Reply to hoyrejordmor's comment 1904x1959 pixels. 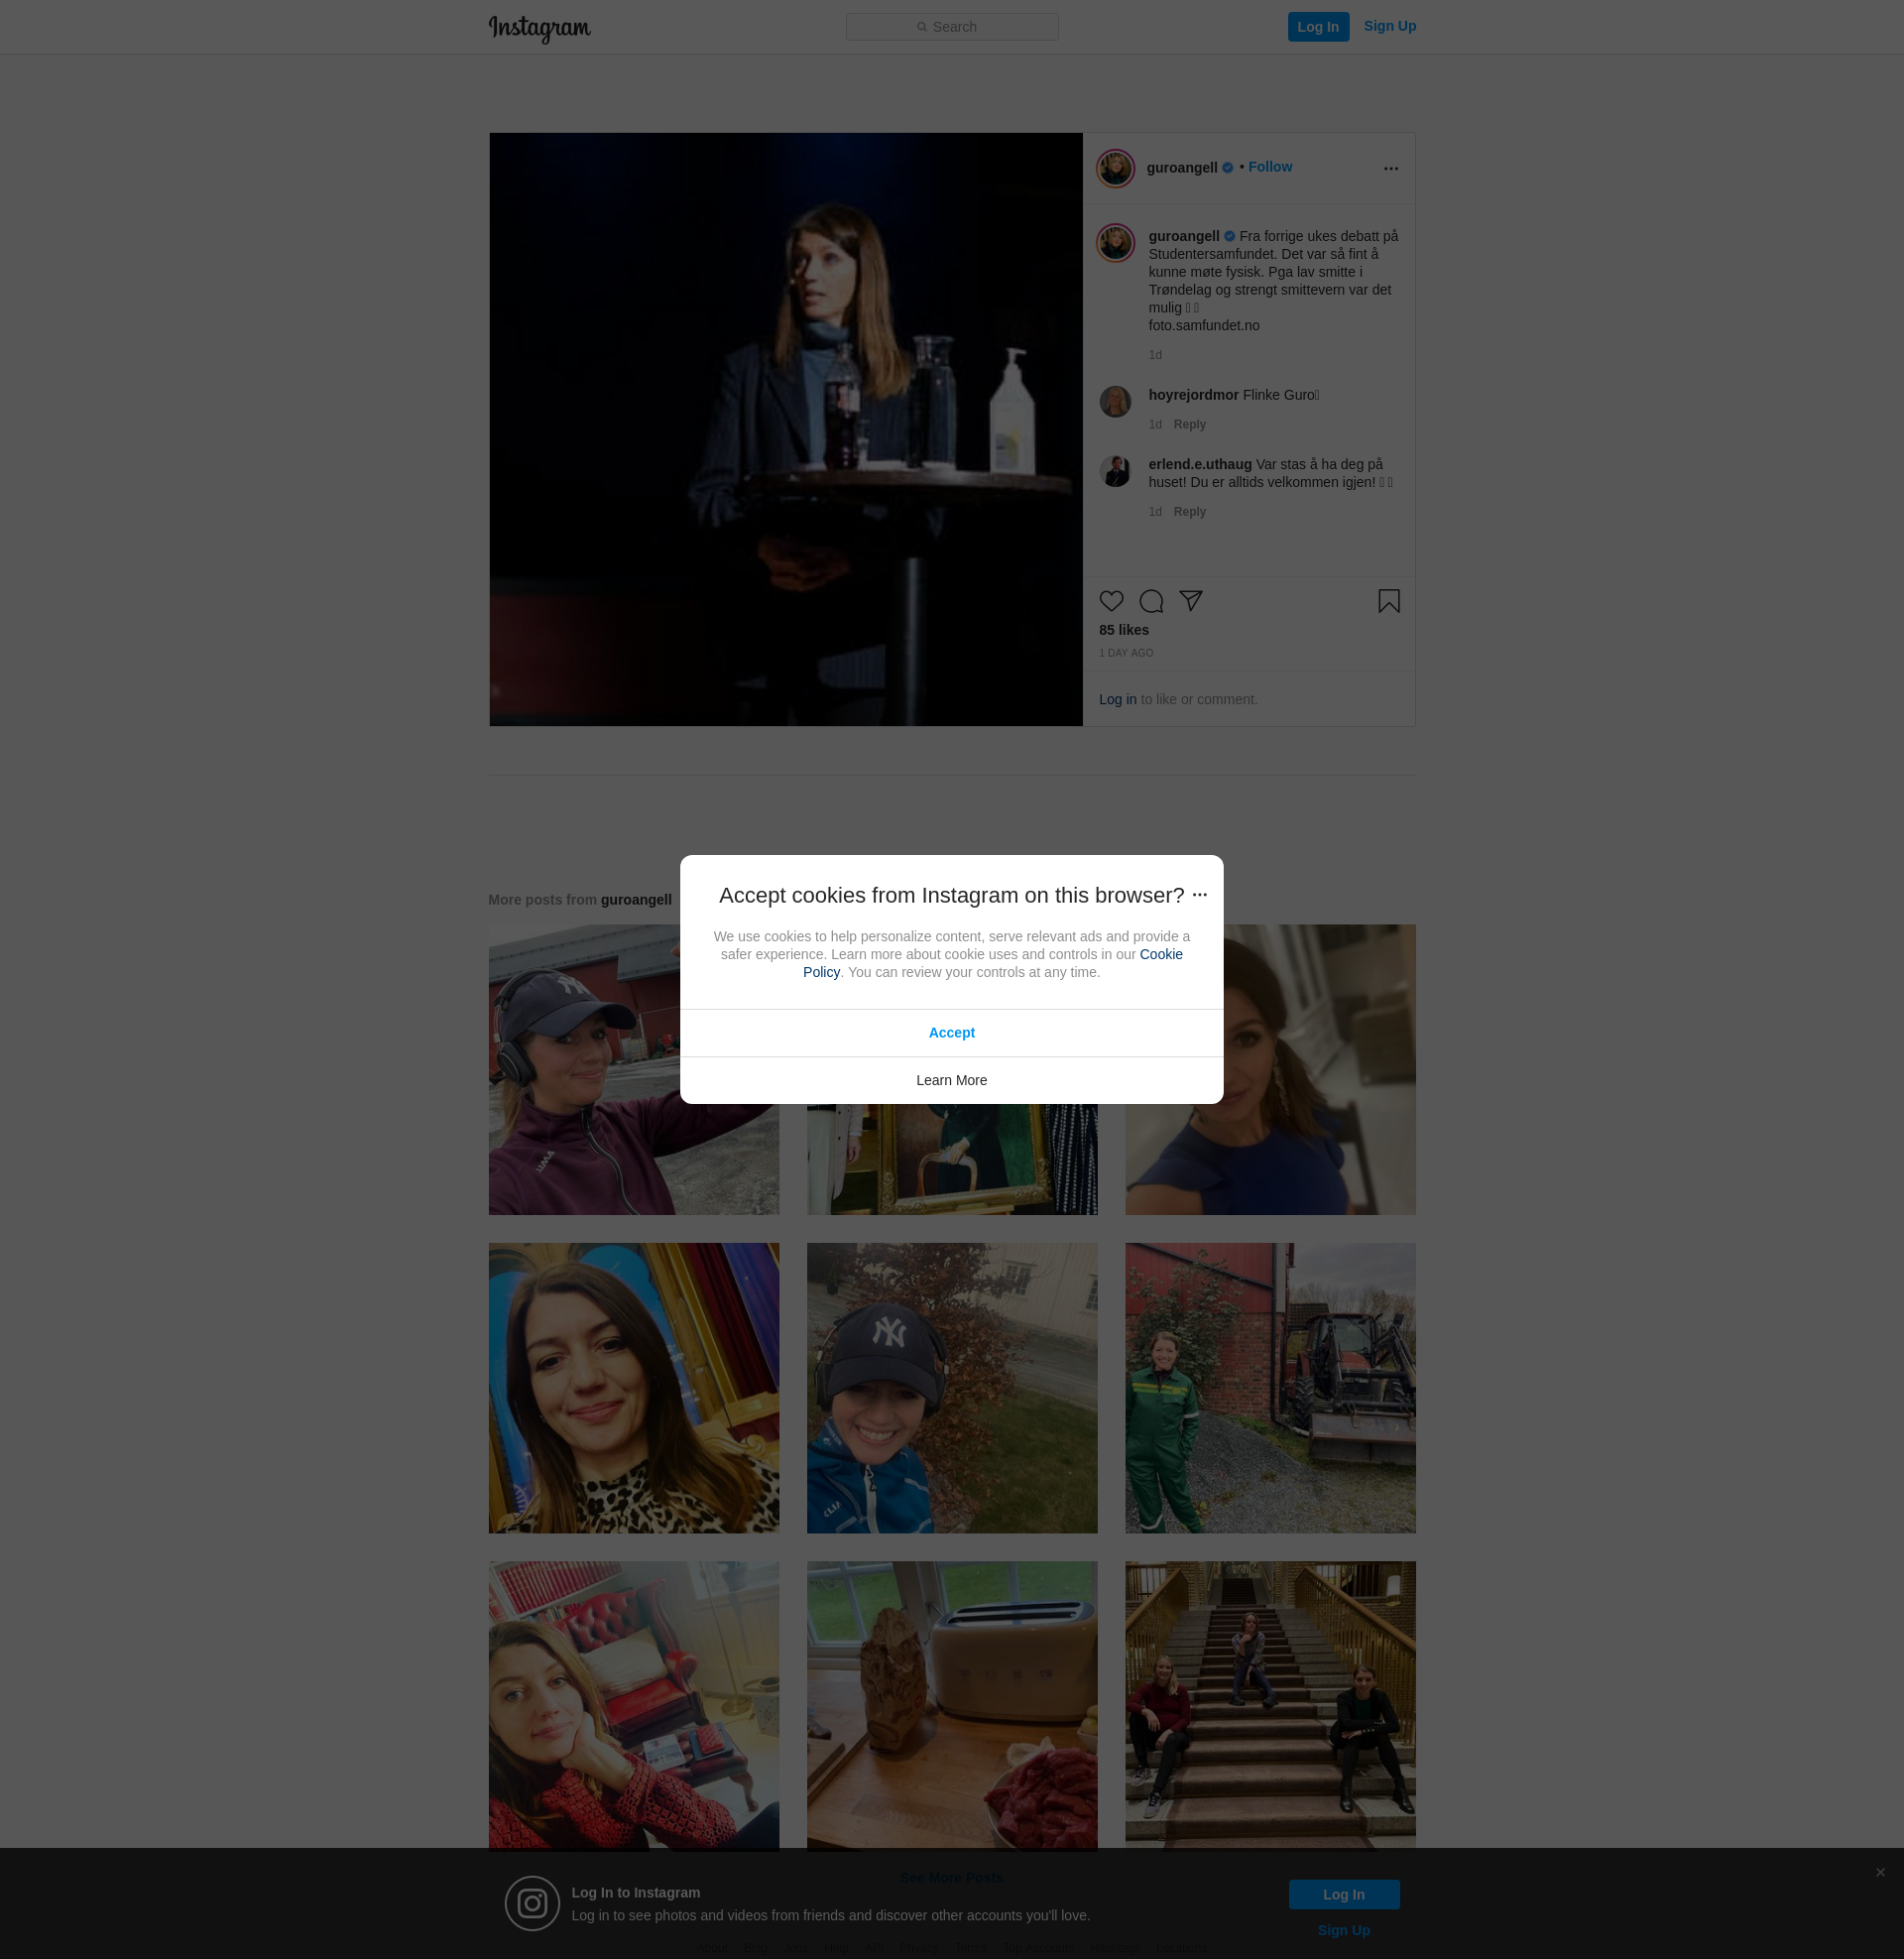[1189, 425]
